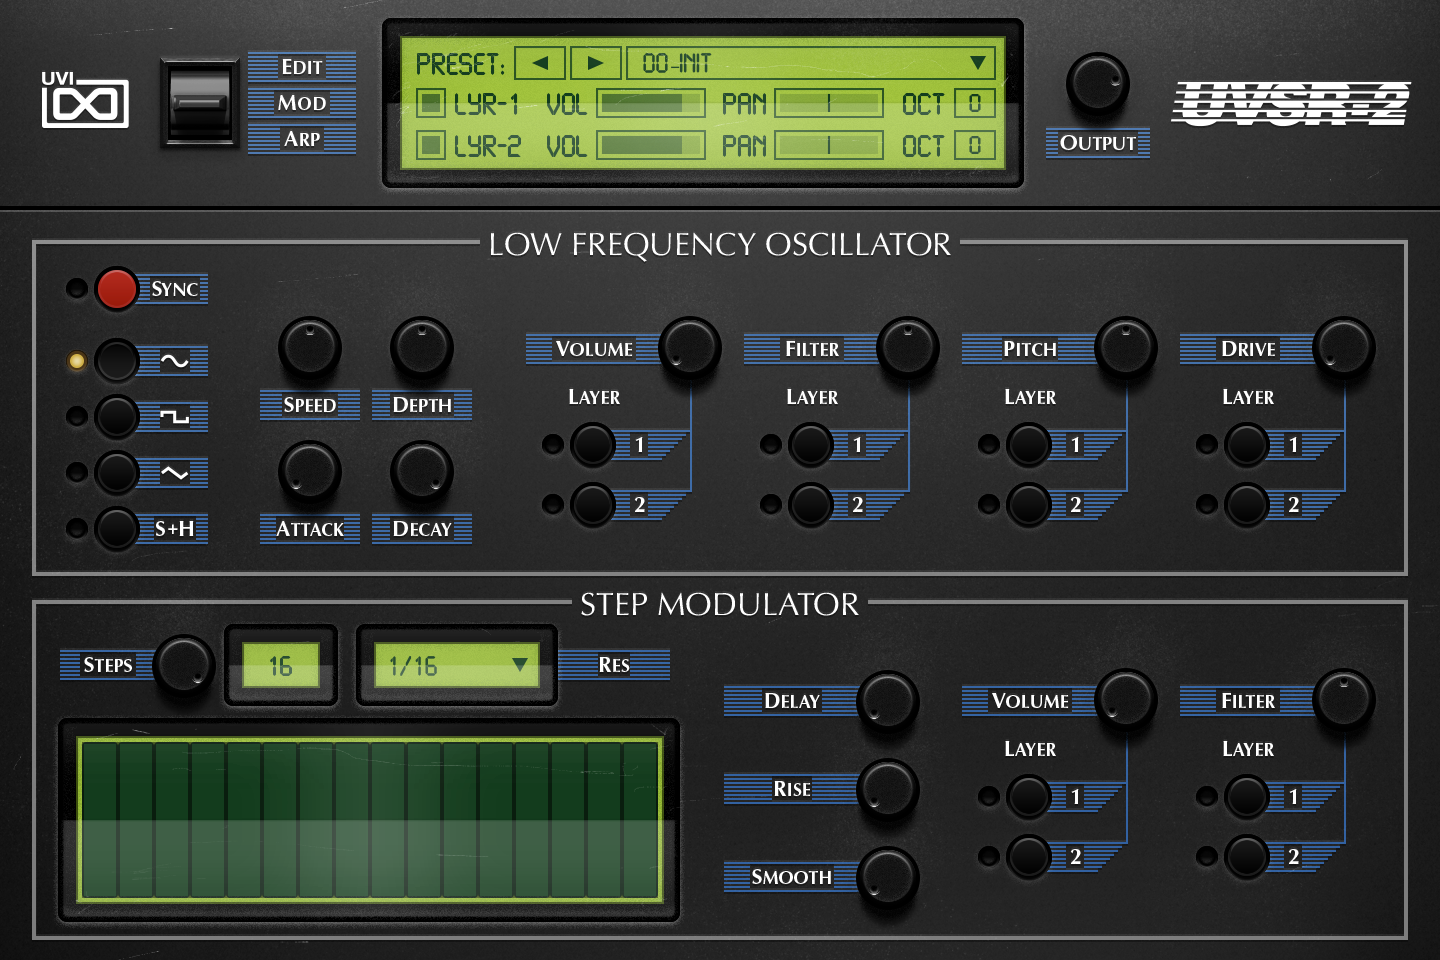Click the LFO Speed knob
The height and width of the screenshot is (960, 1440).
point(309,348)
